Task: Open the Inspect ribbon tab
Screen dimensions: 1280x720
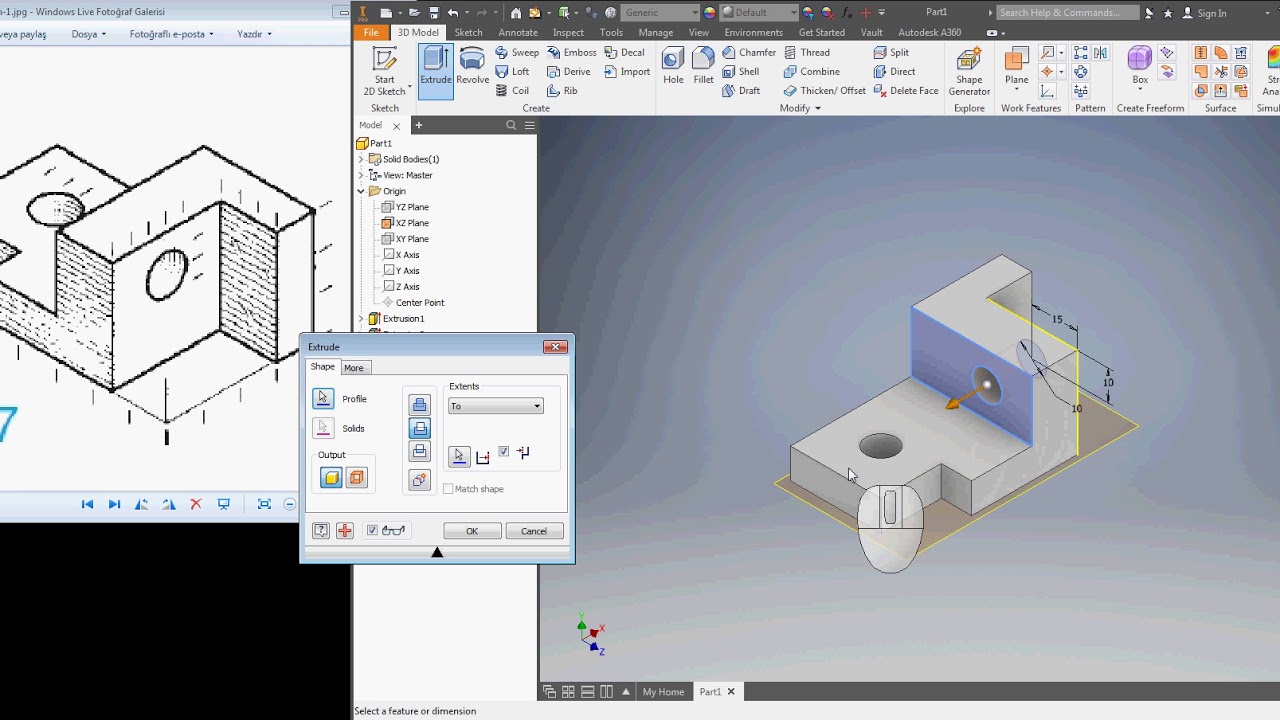Action: (x=568, y=32)
